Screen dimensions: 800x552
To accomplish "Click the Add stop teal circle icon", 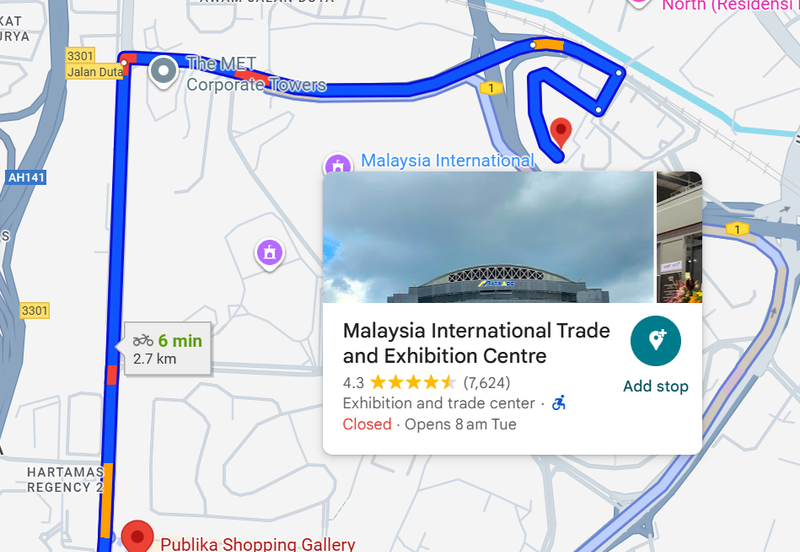I will coord(656,341).
